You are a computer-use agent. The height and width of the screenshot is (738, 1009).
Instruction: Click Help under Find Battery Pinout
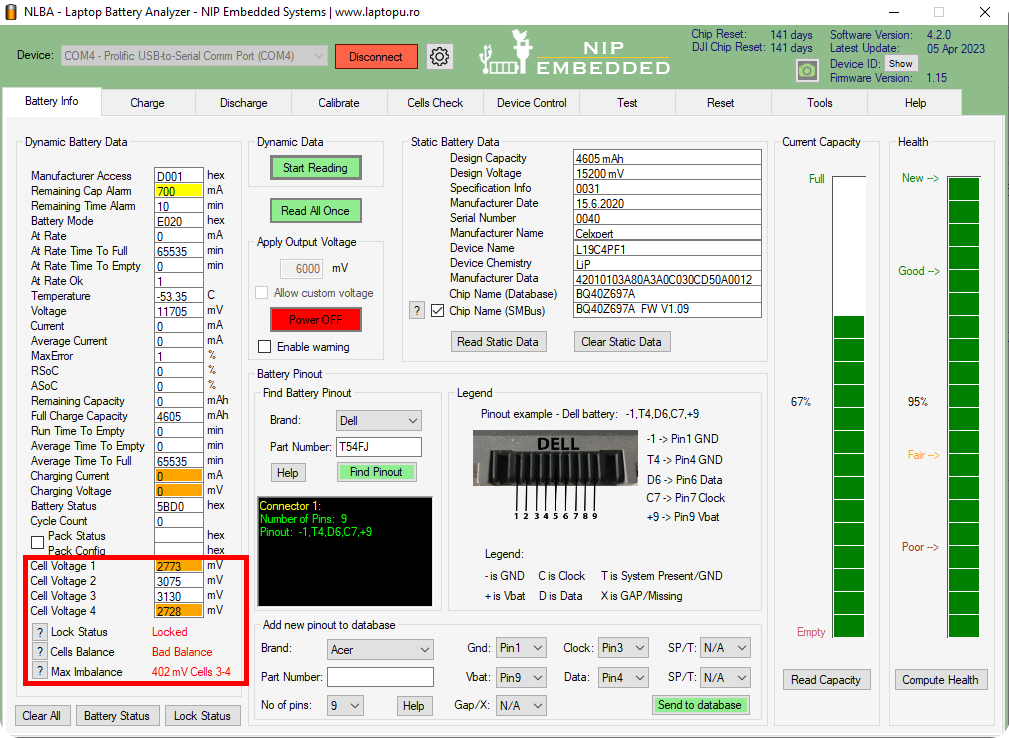(288, 473)
